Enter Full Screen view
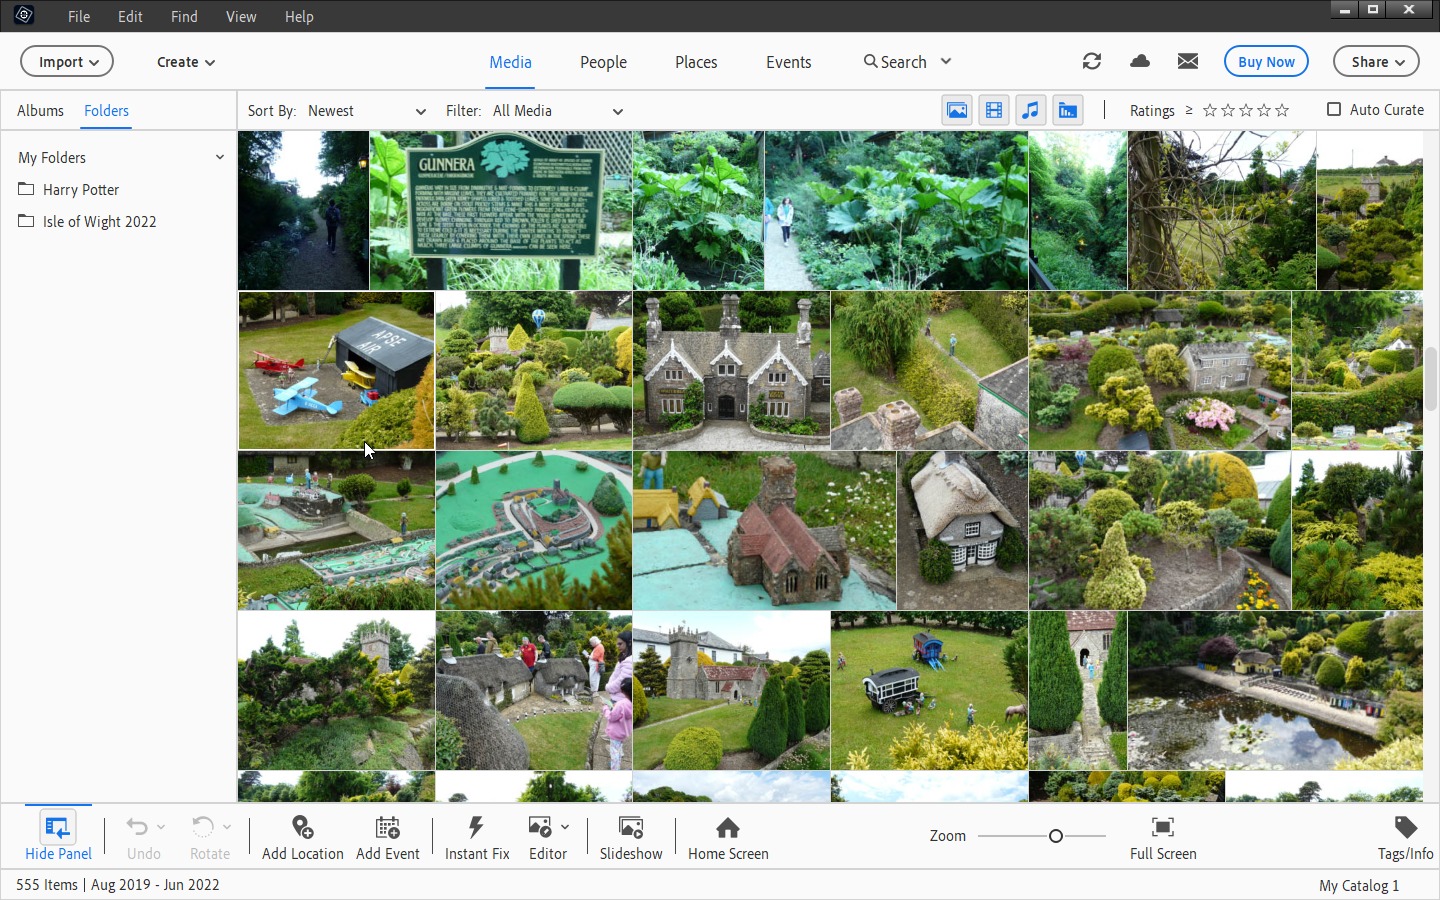This screenshot has width=1440, height=900. [x=1163, y=837]
